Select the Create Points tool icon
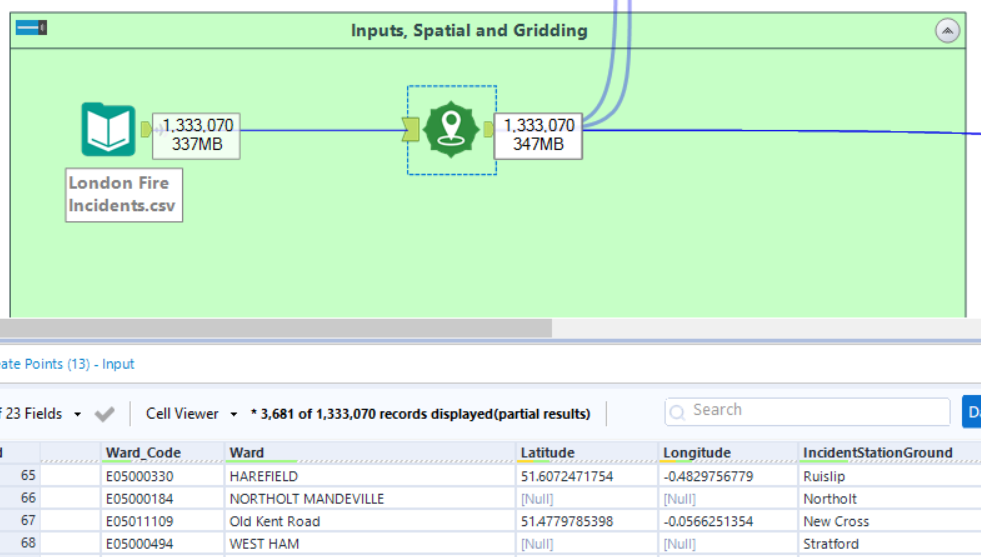This screenshot has height=557, width=981. (x=451, y=129)
